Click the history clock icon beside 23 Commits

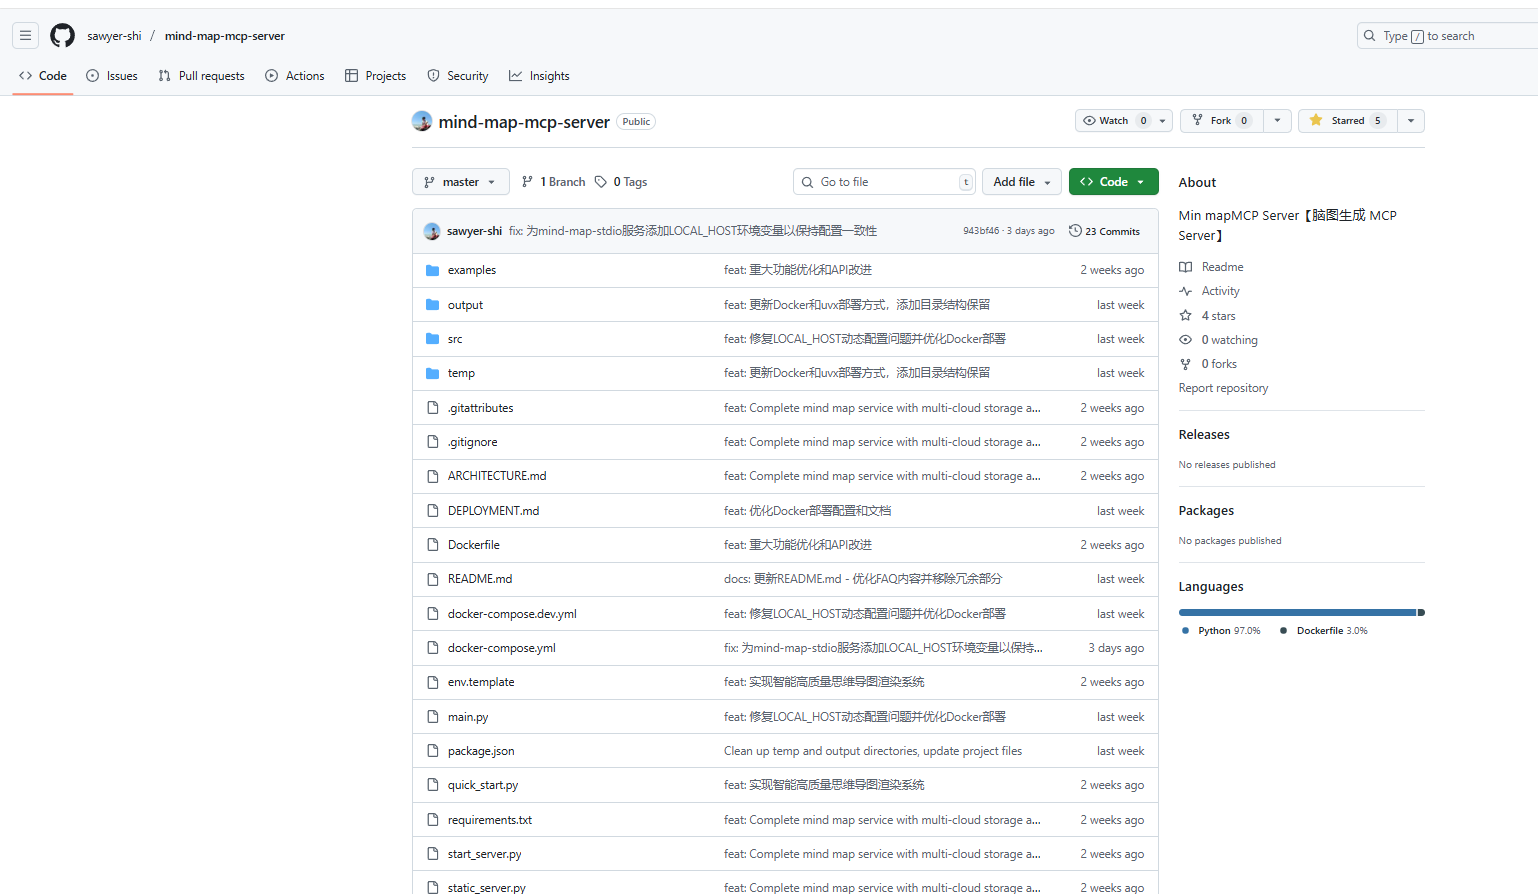coord(1075,231)
